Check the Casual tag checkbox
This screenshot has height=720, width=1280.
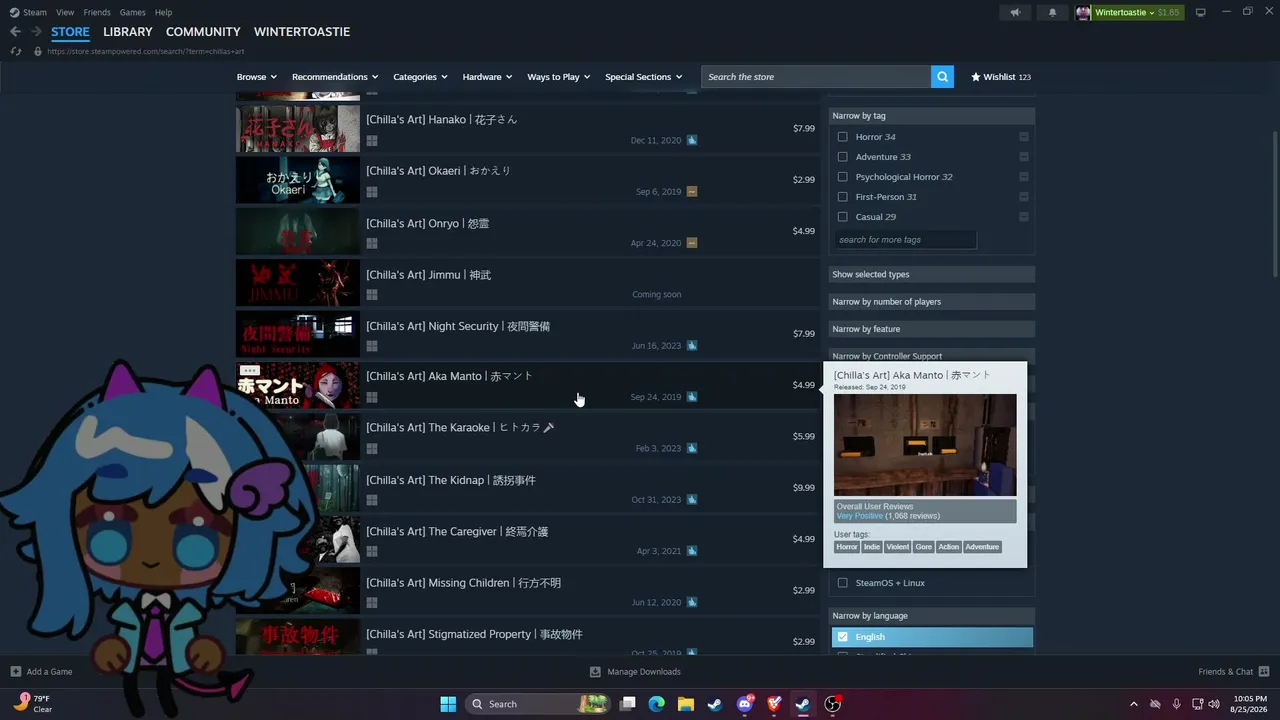coord(843,217)
